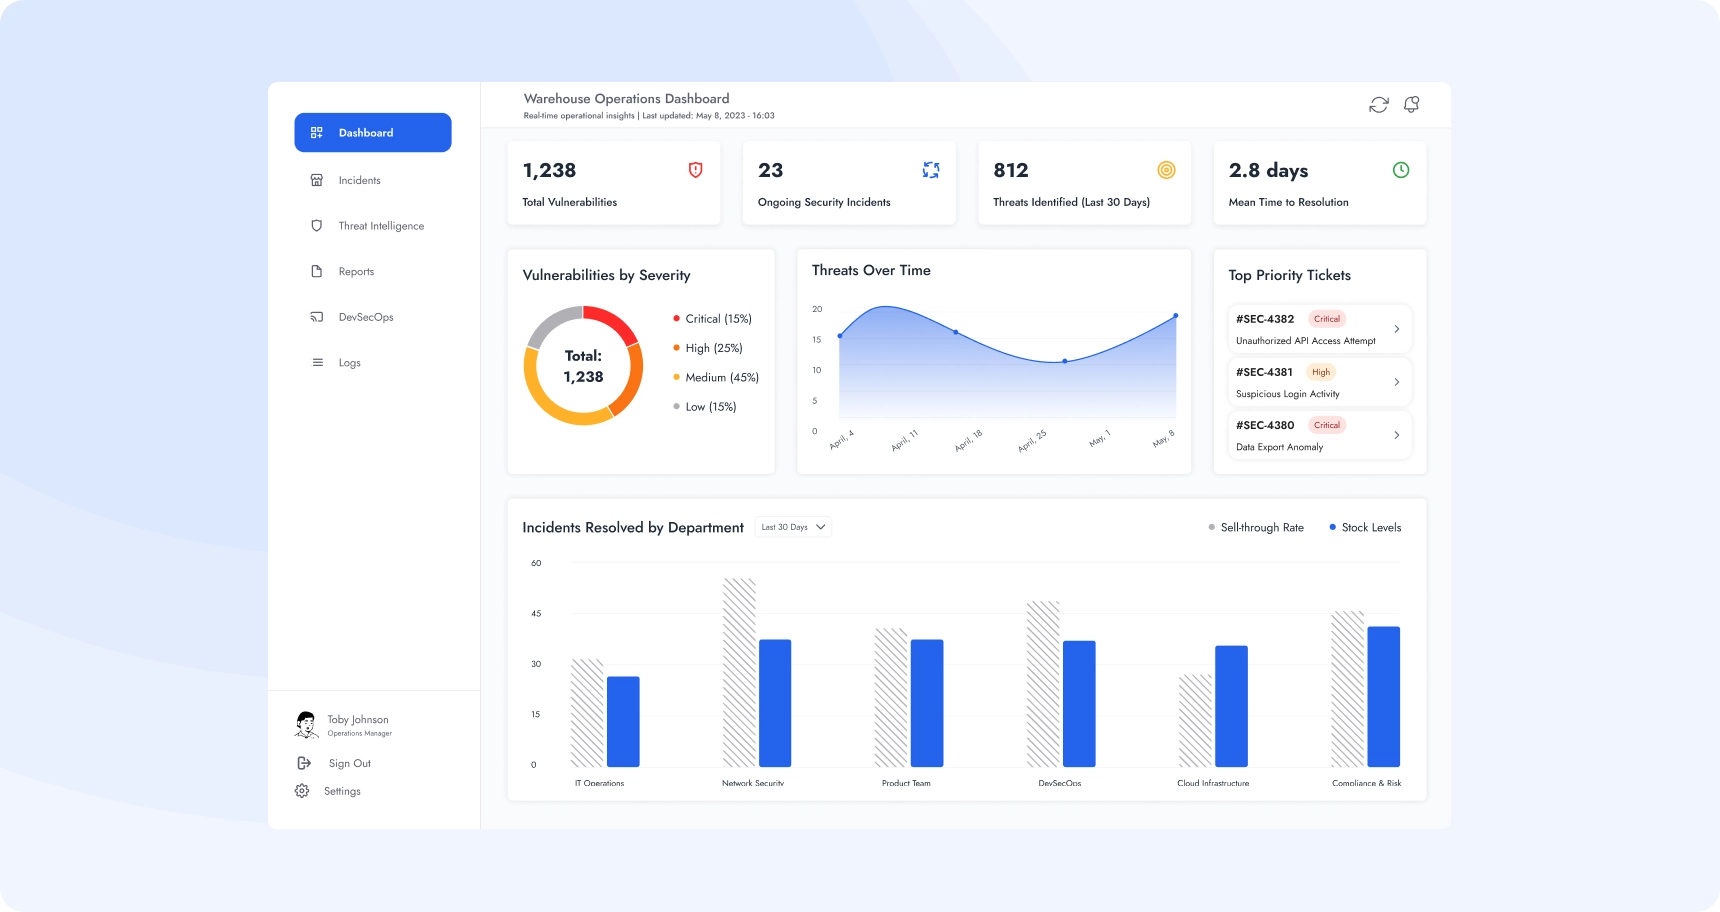Open Threat Intelligence from the sidebar
This screenshot has width=1720, height=912.
click(380, 226)
